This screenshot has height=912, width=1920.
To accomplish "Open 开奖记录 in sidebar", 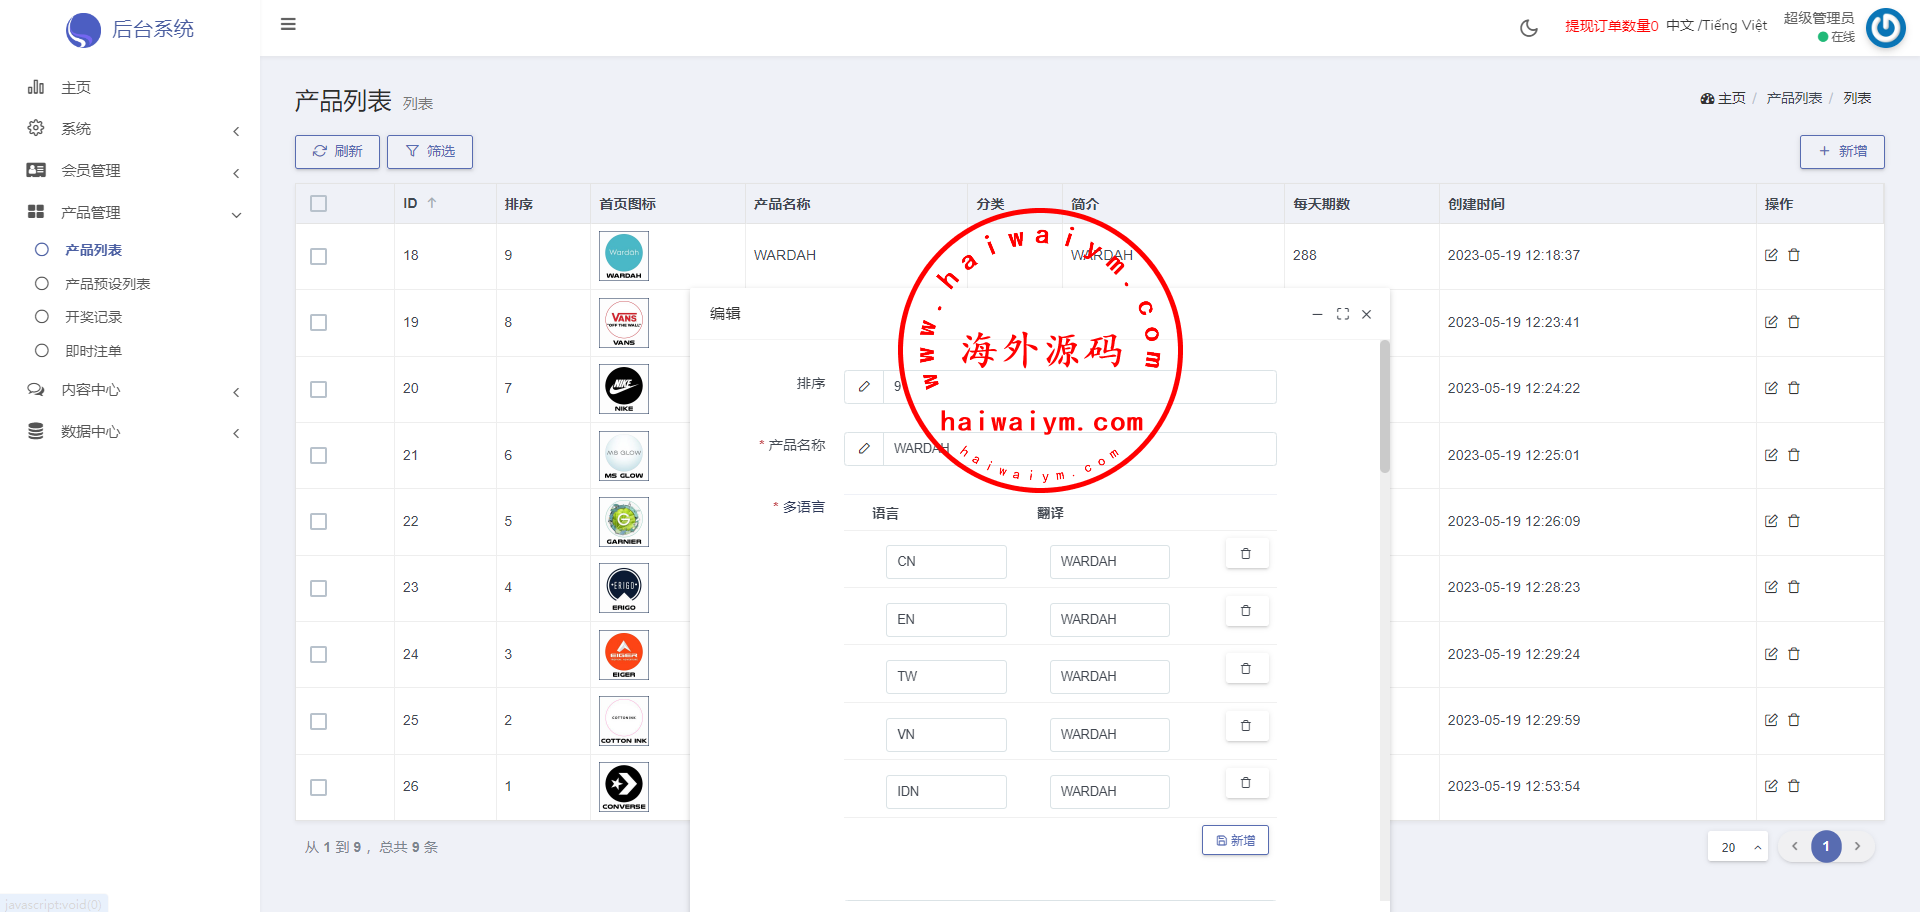I will [93, 317].
